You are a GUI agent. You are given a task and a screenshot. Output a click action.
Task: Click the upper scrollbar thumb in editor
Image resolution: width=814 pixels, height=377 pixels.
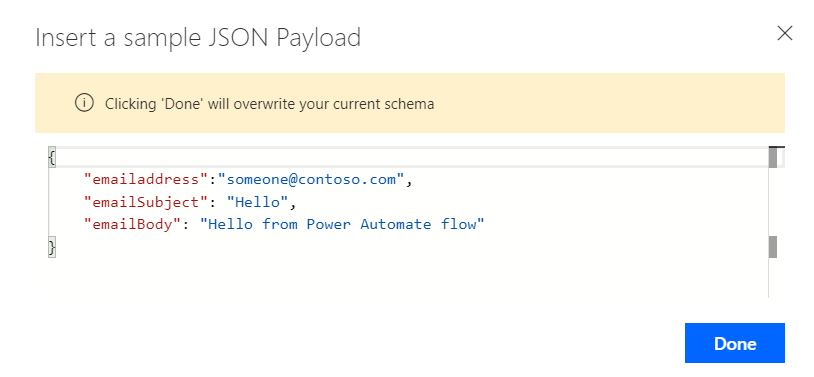(773, 157)
